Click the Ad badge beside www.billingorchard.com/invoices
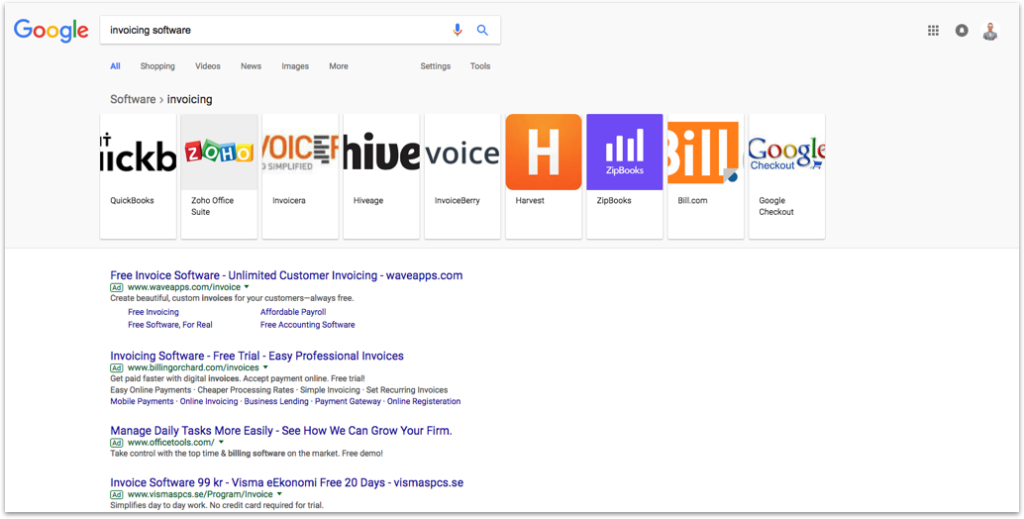 [x=116, y=368]
